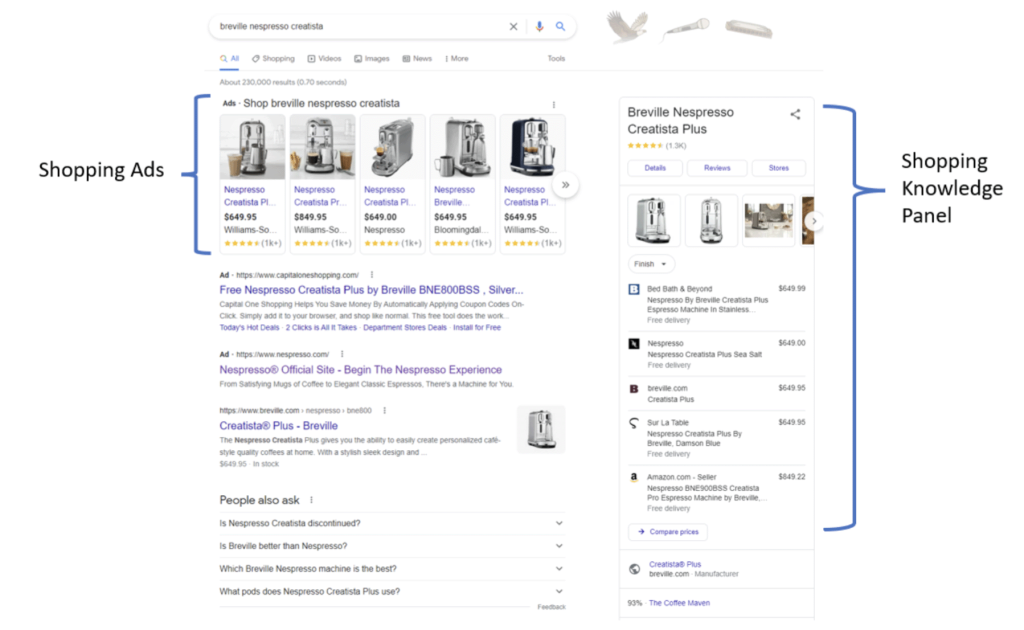Switch to the Shopping tab
Screen dimensions: 1024x630
coord(274,59)
